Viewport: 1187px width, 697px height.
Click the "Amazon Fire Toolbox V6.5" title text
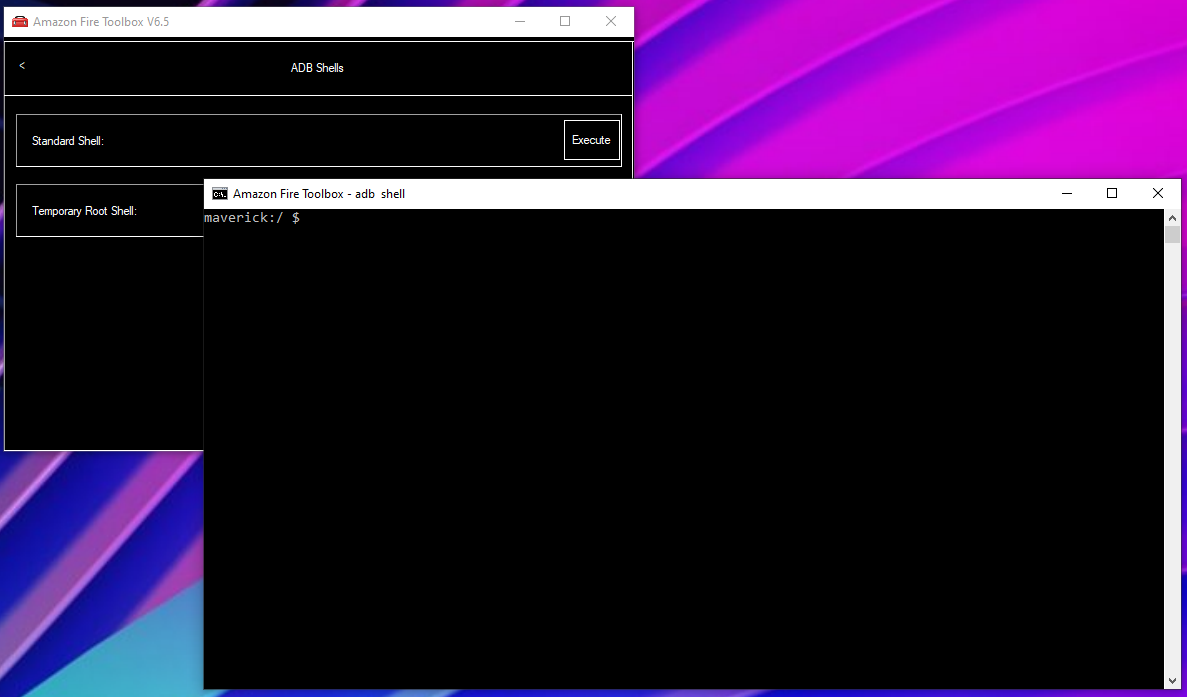(x=101, y=22)
